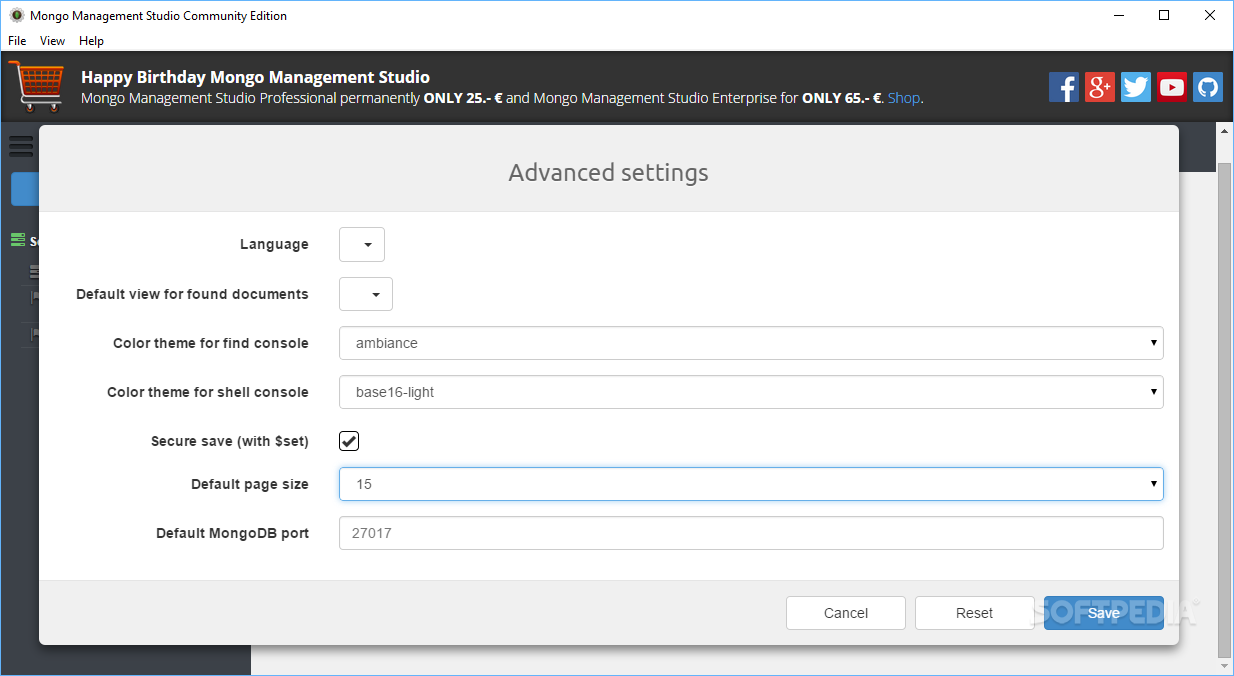Click Color theme for shell console label
This screenshot has width=1234, height=676.
pos(208,392)
